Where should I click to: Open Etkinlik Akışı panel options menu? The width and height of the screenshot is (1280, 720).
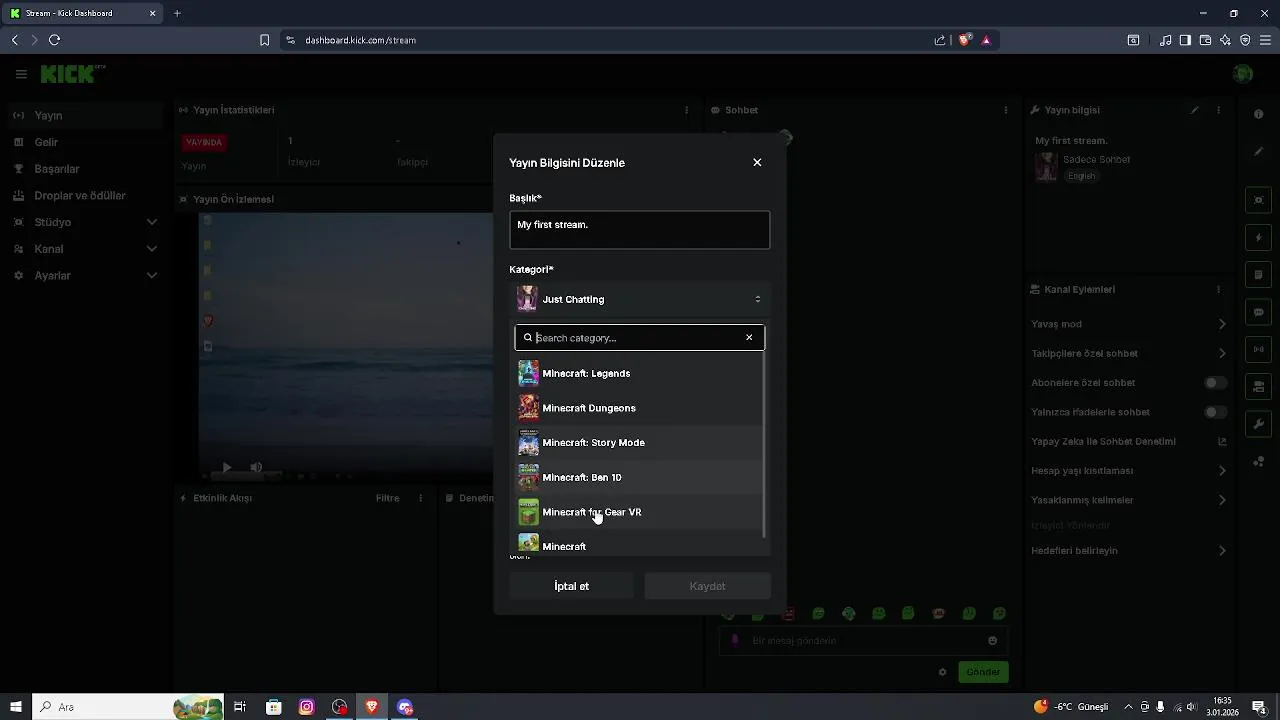[420, 498]
